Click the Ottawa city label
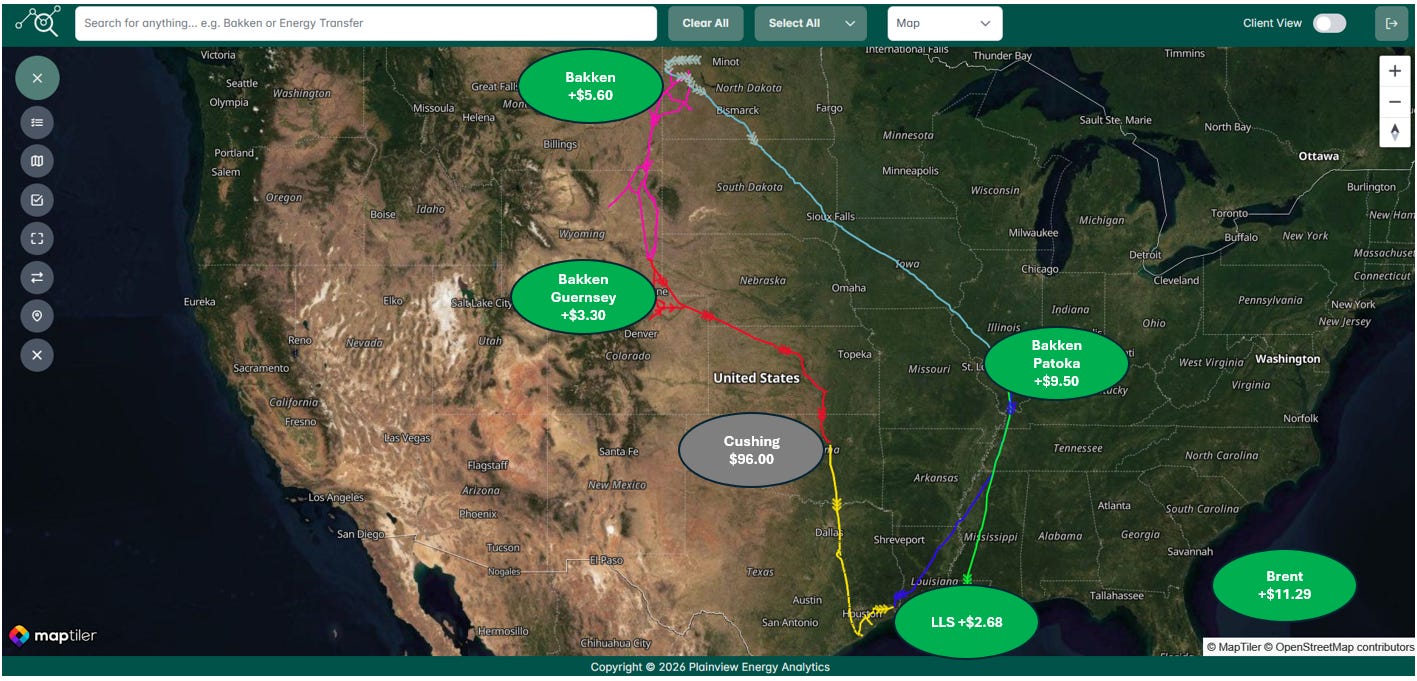The height and width of the screenshot is (681, 1417). 1318,156
